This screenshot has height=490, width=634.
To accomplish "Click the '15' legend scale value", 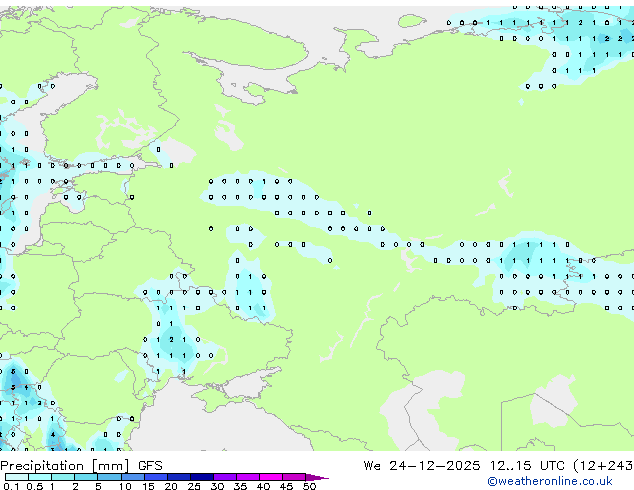I will [148, 486].
